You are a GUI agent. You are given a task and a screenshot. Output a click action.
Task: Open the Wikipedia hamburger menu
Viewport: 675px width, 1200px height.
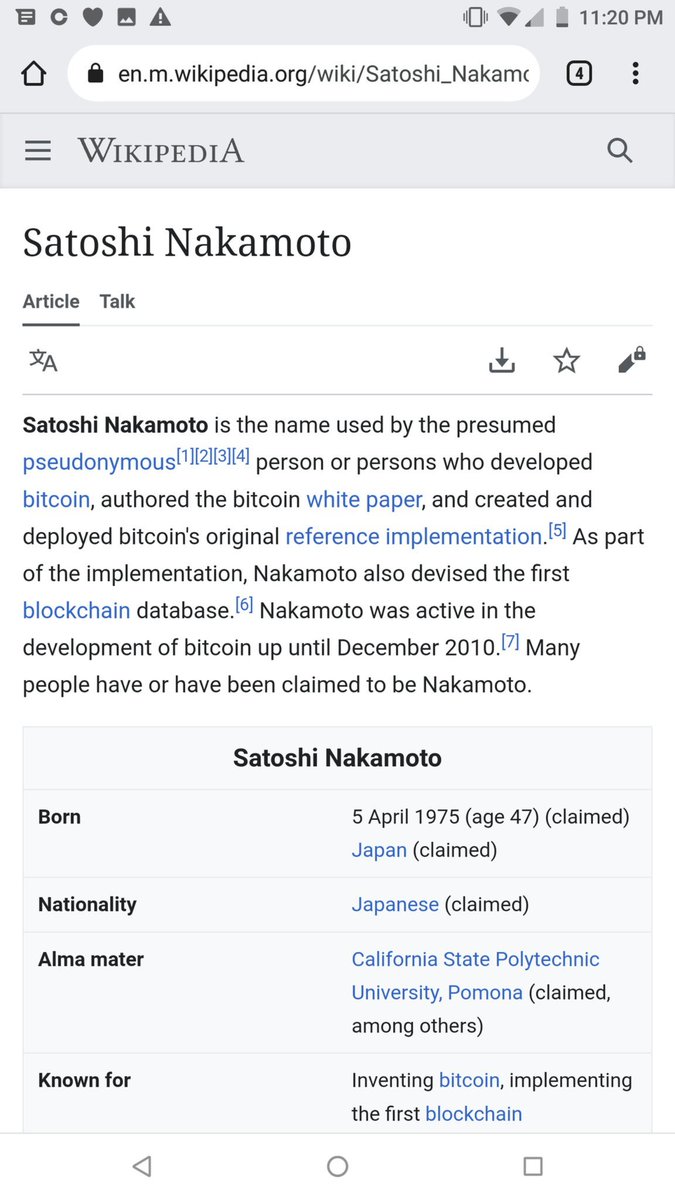[38, 151]
